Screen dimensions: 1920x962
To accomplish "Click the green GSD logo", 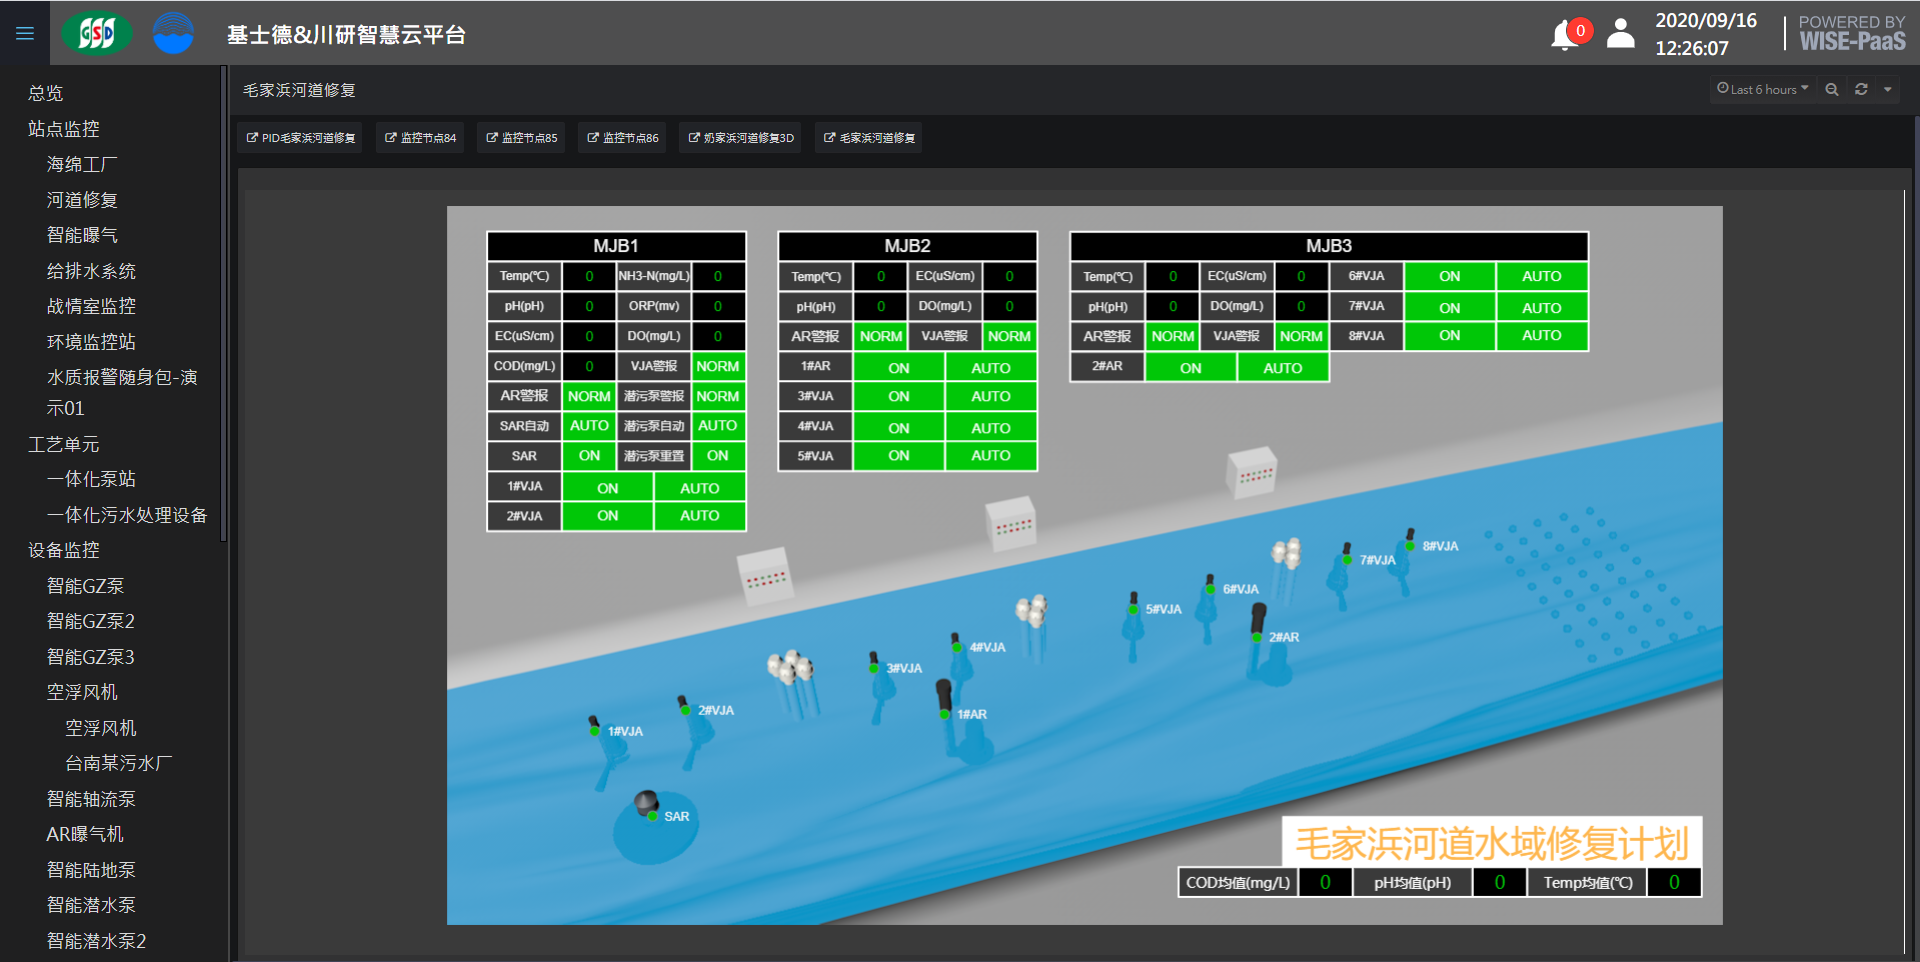I will pos(97,34).
